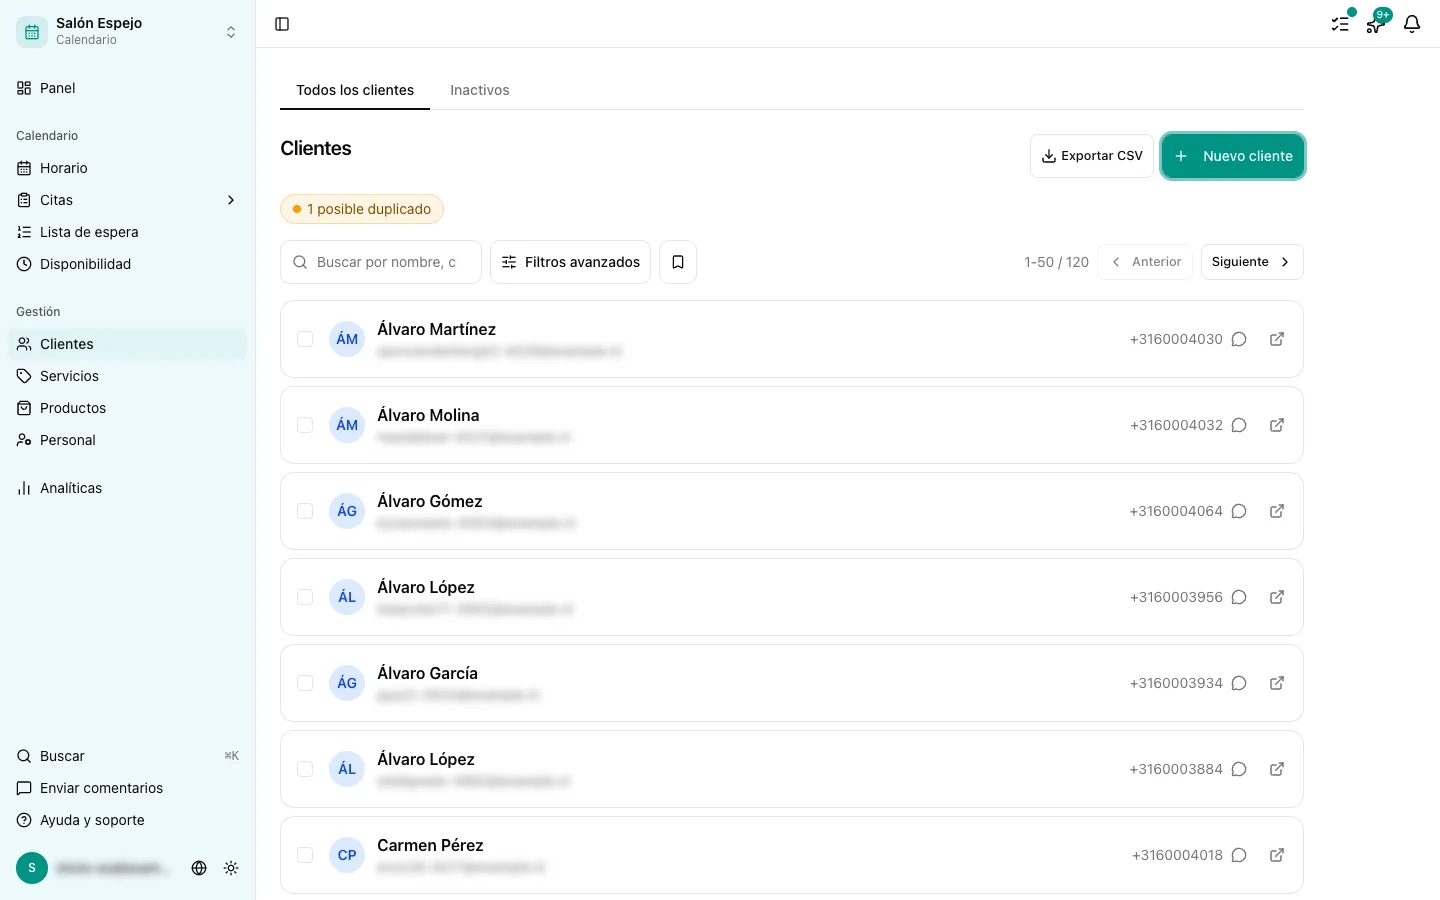
Task: Open the client with phone +3160004030 in new view
Action: (x=1277, y=339)
